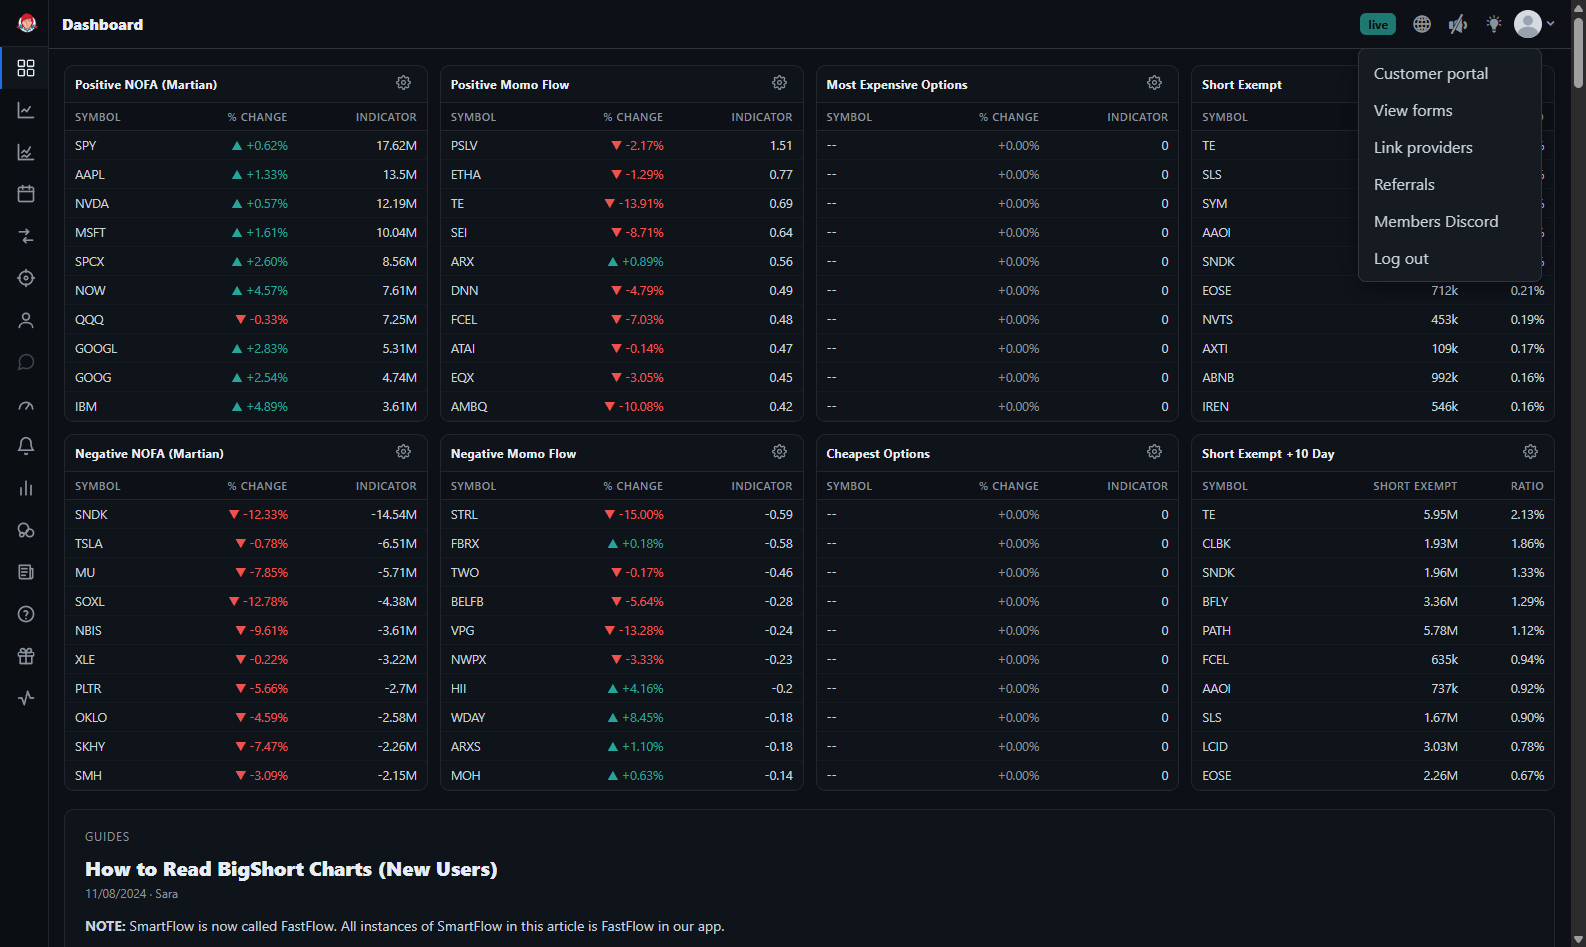Open the gauge speedometer sidebar icon
The image size is (1586, 947).
click(x=26, y=404)
